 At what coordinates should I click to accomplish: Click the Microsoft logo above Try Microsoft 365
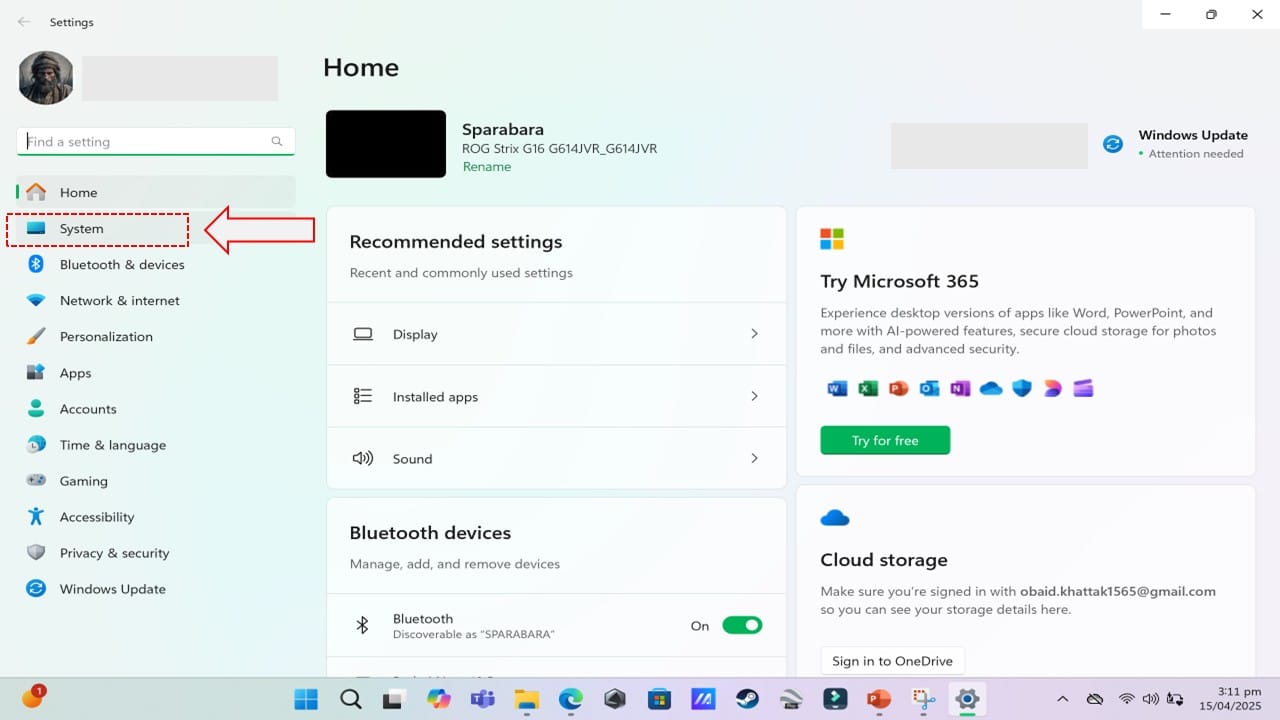(832, 239)
